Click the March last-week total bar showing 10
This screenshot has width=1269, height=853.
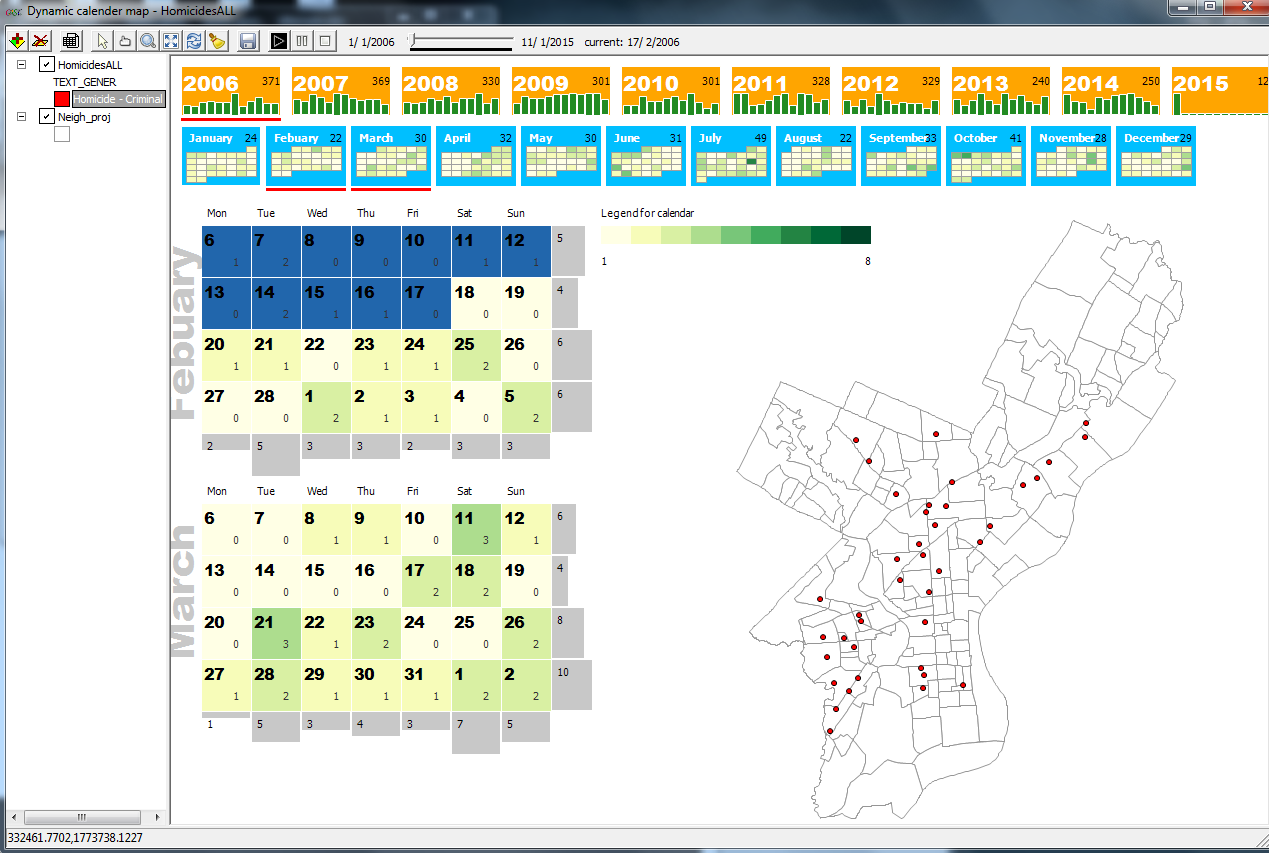pos(572,685)
